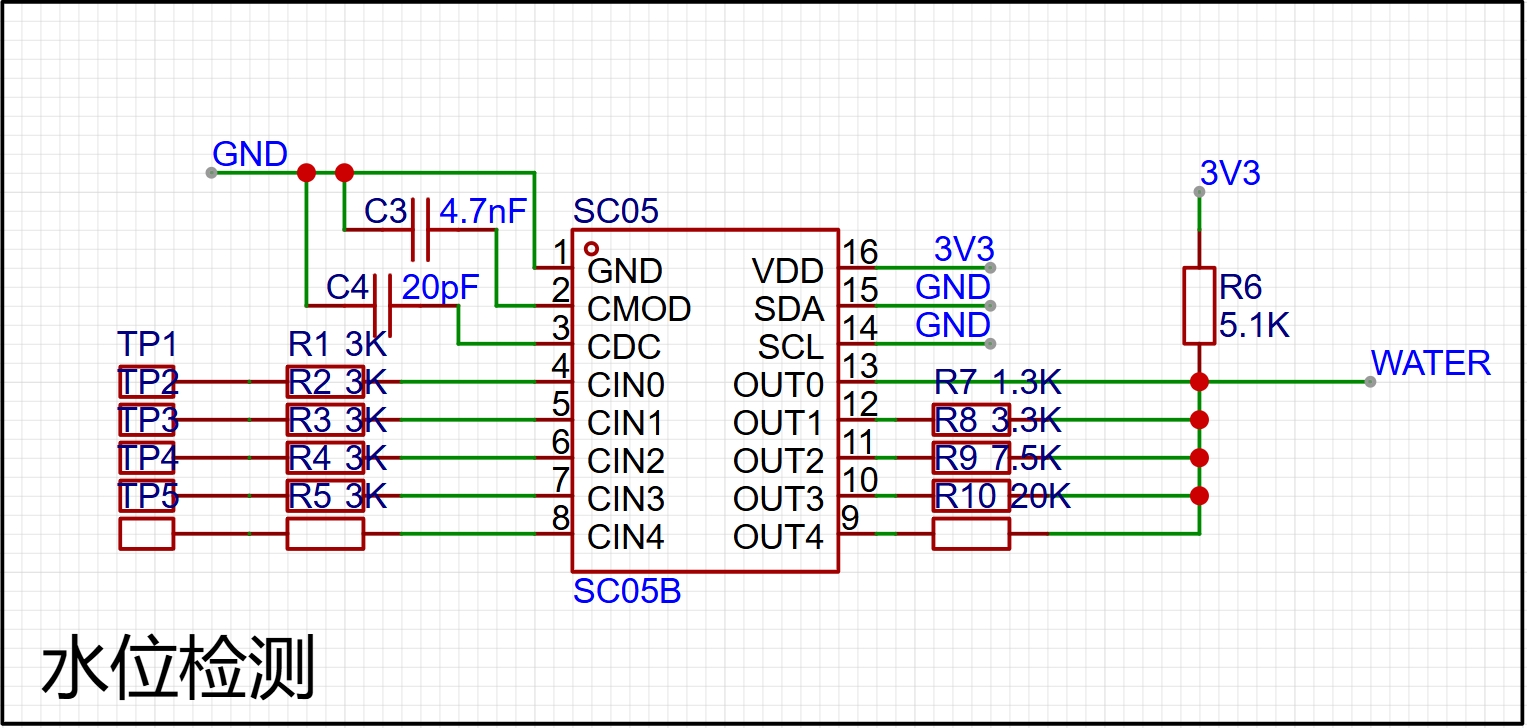Click the pin 1 marker circle on SC05
The height and width of the screenshot is (728, 1527).
coord(591,248)
